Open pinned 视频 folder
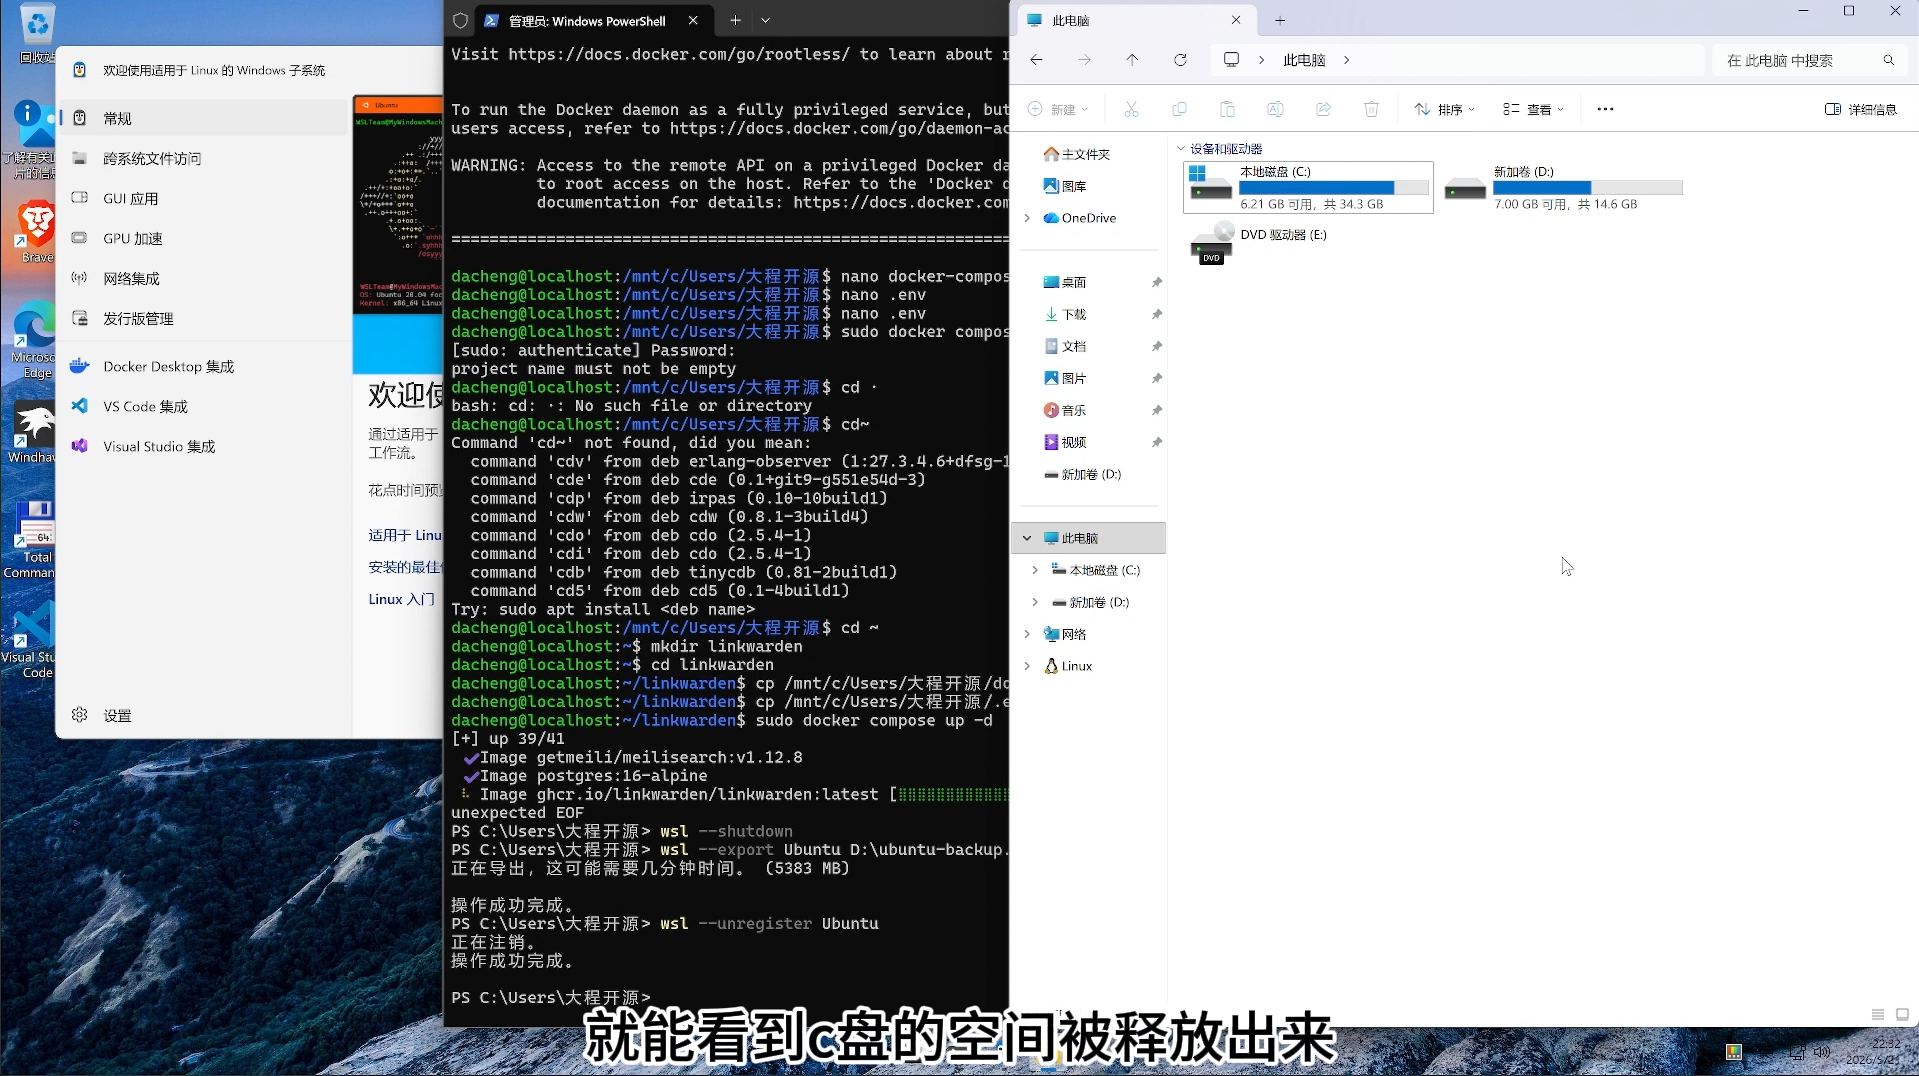The width and height of the screenshot is (1919, 1076). click(1064, 442)
